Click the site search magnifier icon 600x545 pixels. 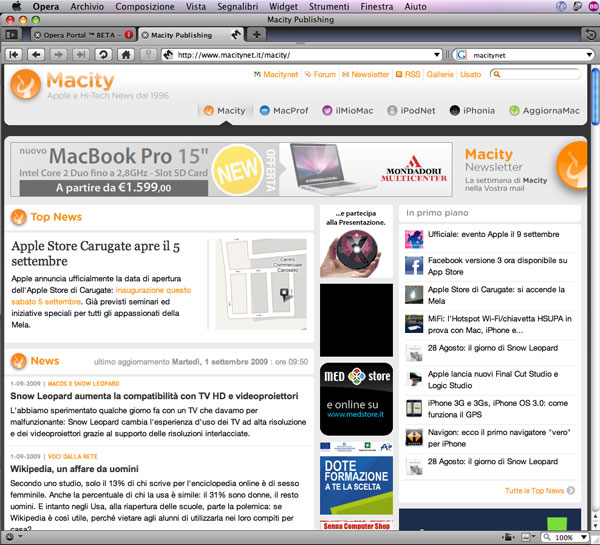(497, 74)
